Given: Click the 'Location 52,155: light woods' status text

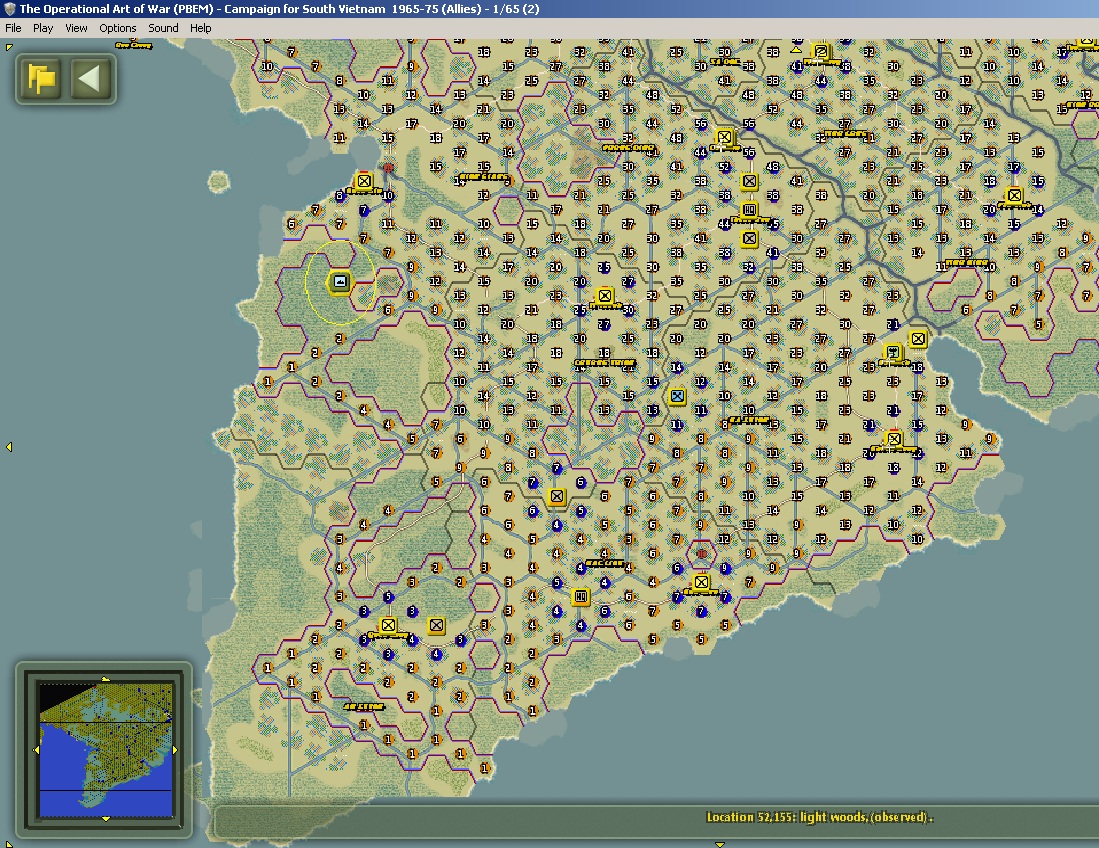Looking at the screenshot, I should click(x=819, y=817).
